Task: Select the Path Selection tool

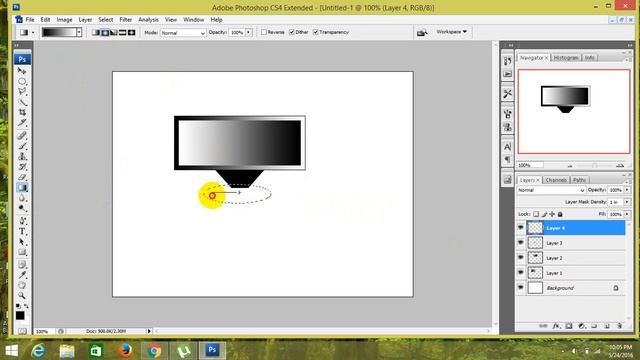Action: pyautogui.click(x=22, y=242)
